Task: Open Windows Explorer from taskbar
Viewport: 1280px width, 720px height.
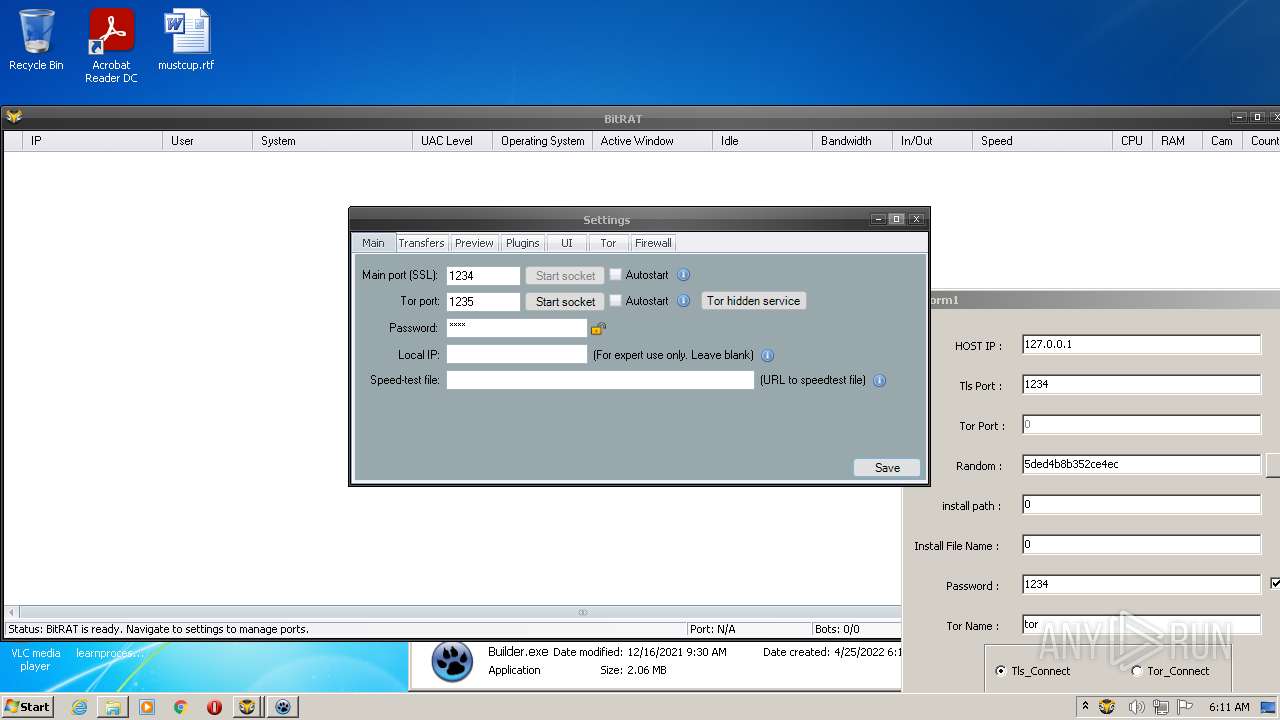Action: [x=113, y=707]
